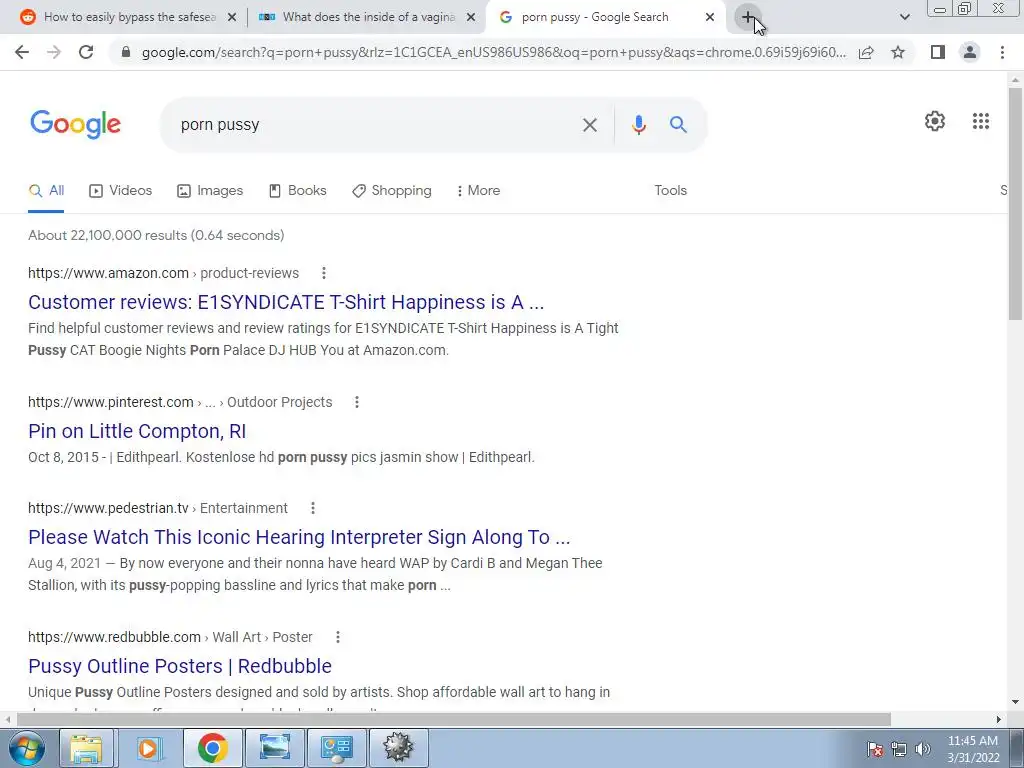The image size is (1024, 768).
Task: Reload the current page
Action: click(x=86, y=52)
